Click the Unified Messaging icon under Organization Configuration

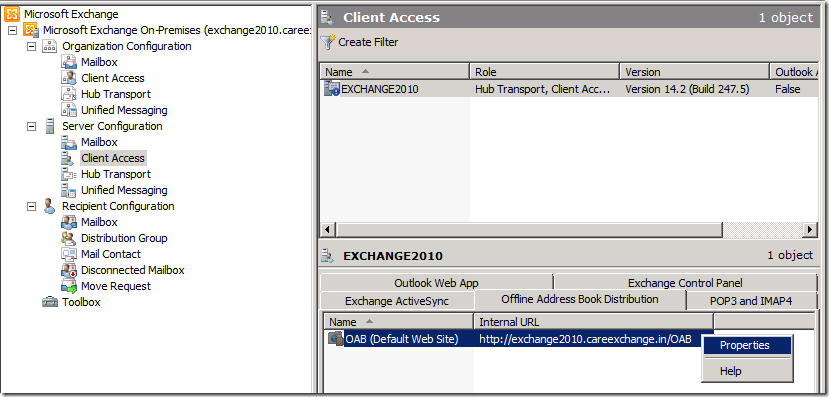(x=69, y=110)
